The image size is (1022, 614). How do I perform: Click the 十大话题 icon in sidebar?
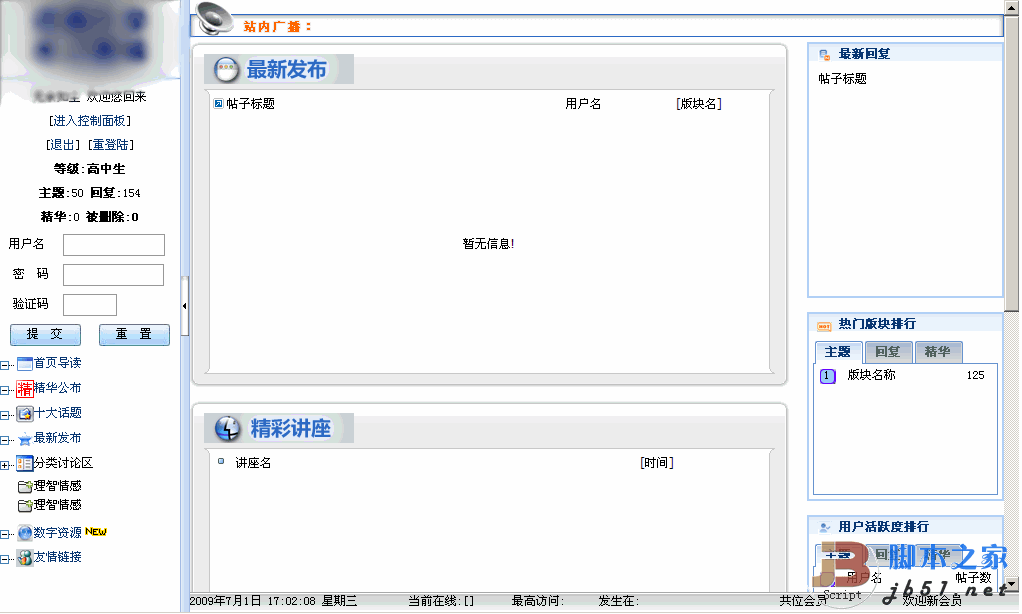point(25,413)
